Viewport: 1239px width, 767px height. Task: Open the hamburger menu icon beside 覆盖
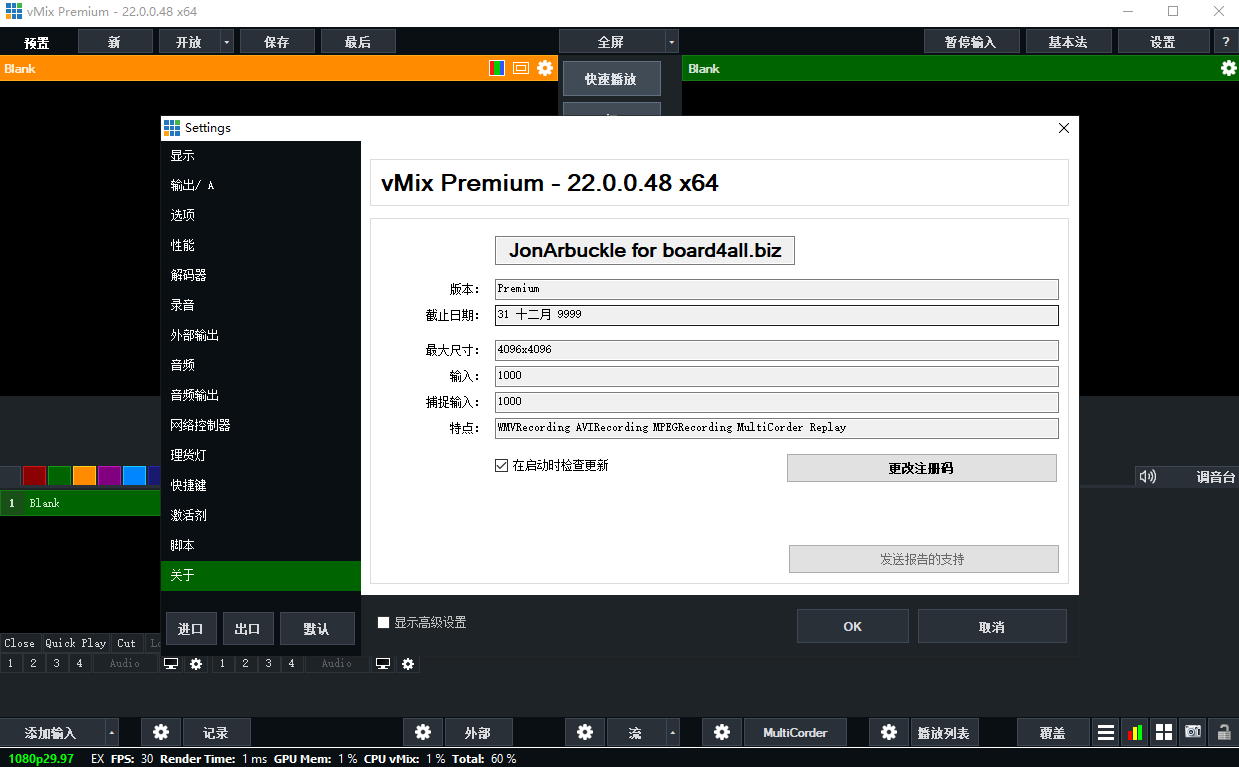click(1105, 732)
